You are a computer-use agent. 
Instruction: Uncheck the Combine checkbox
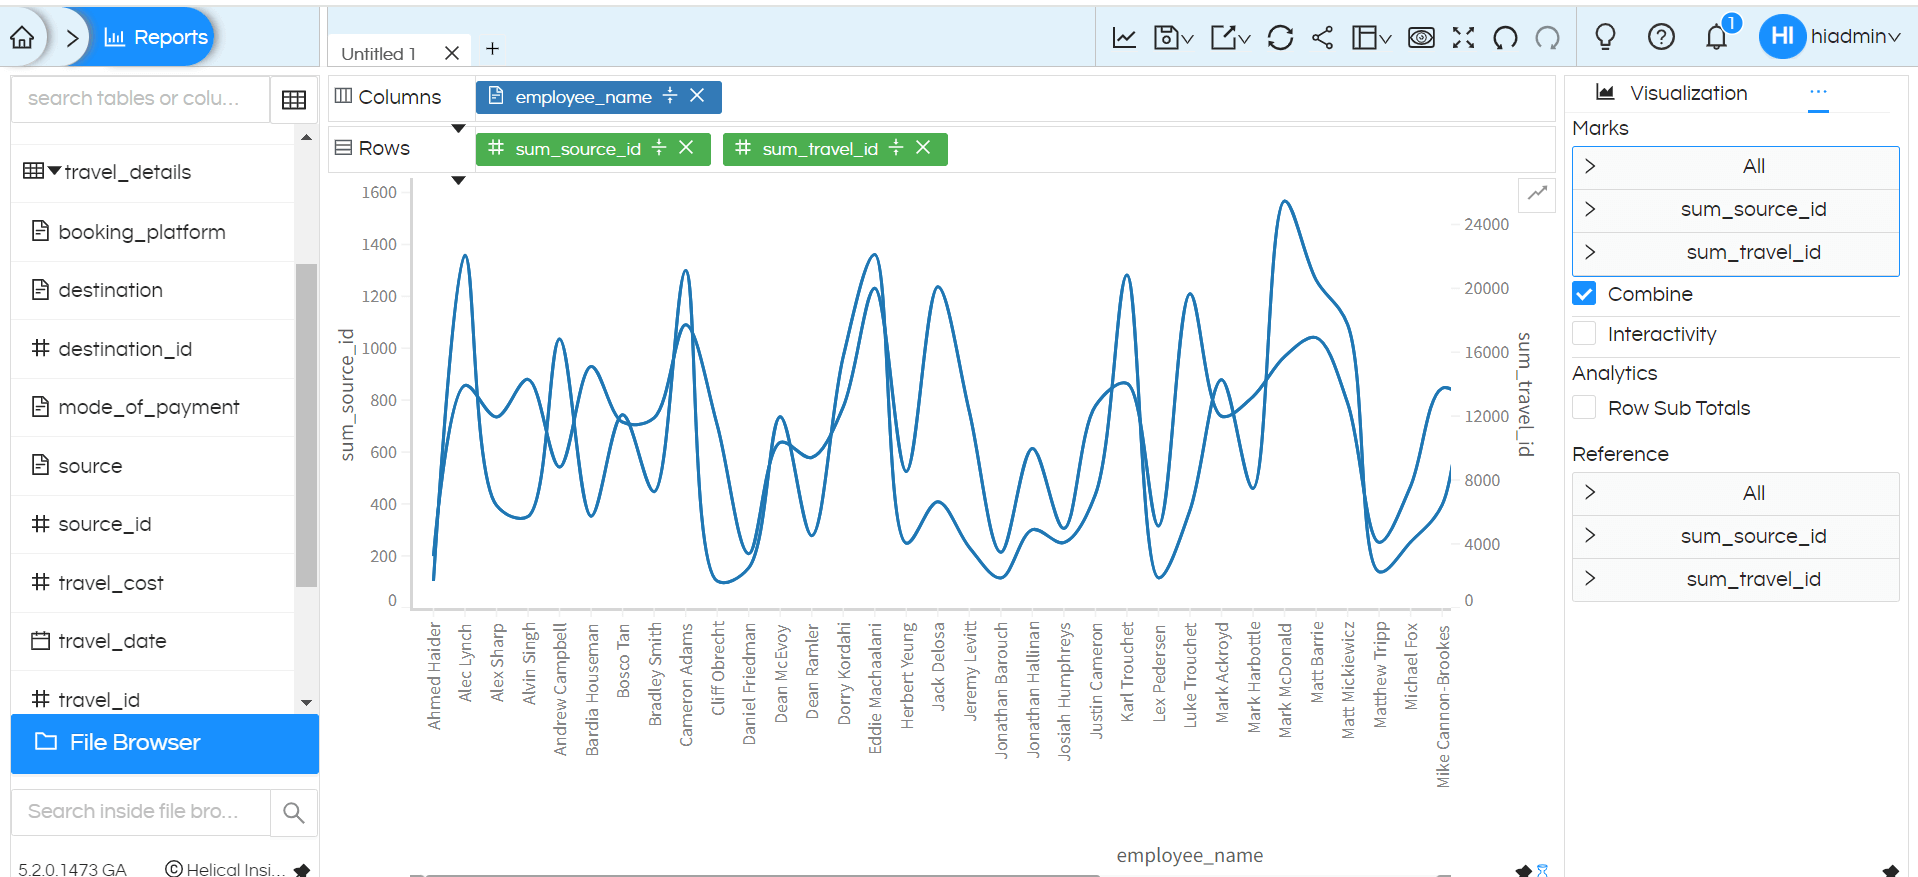[1584, 294]
